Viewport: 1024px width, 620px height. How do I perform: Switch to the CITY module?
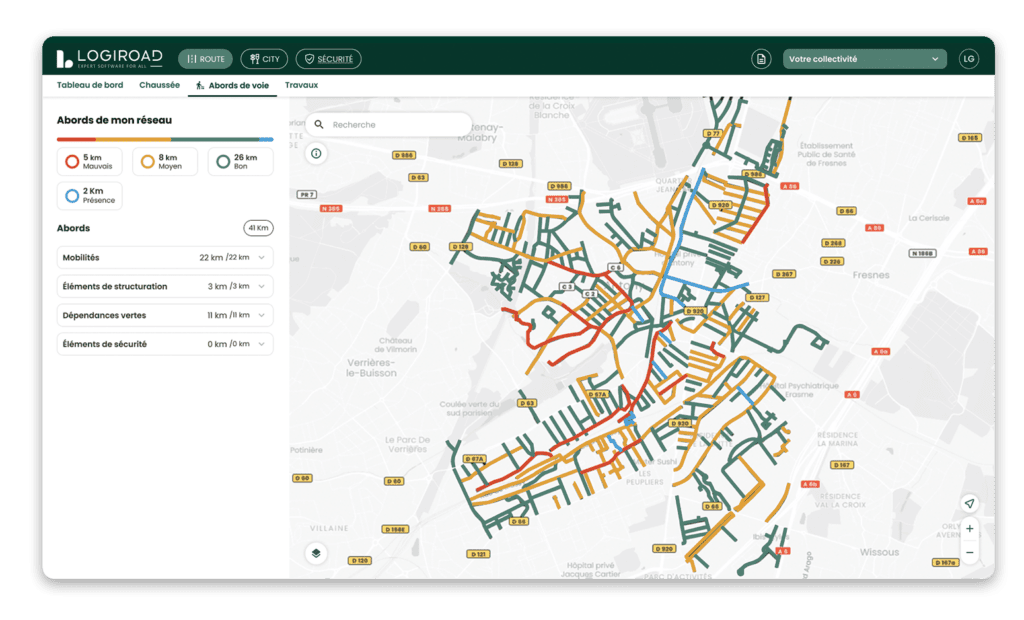coord(264,58)
